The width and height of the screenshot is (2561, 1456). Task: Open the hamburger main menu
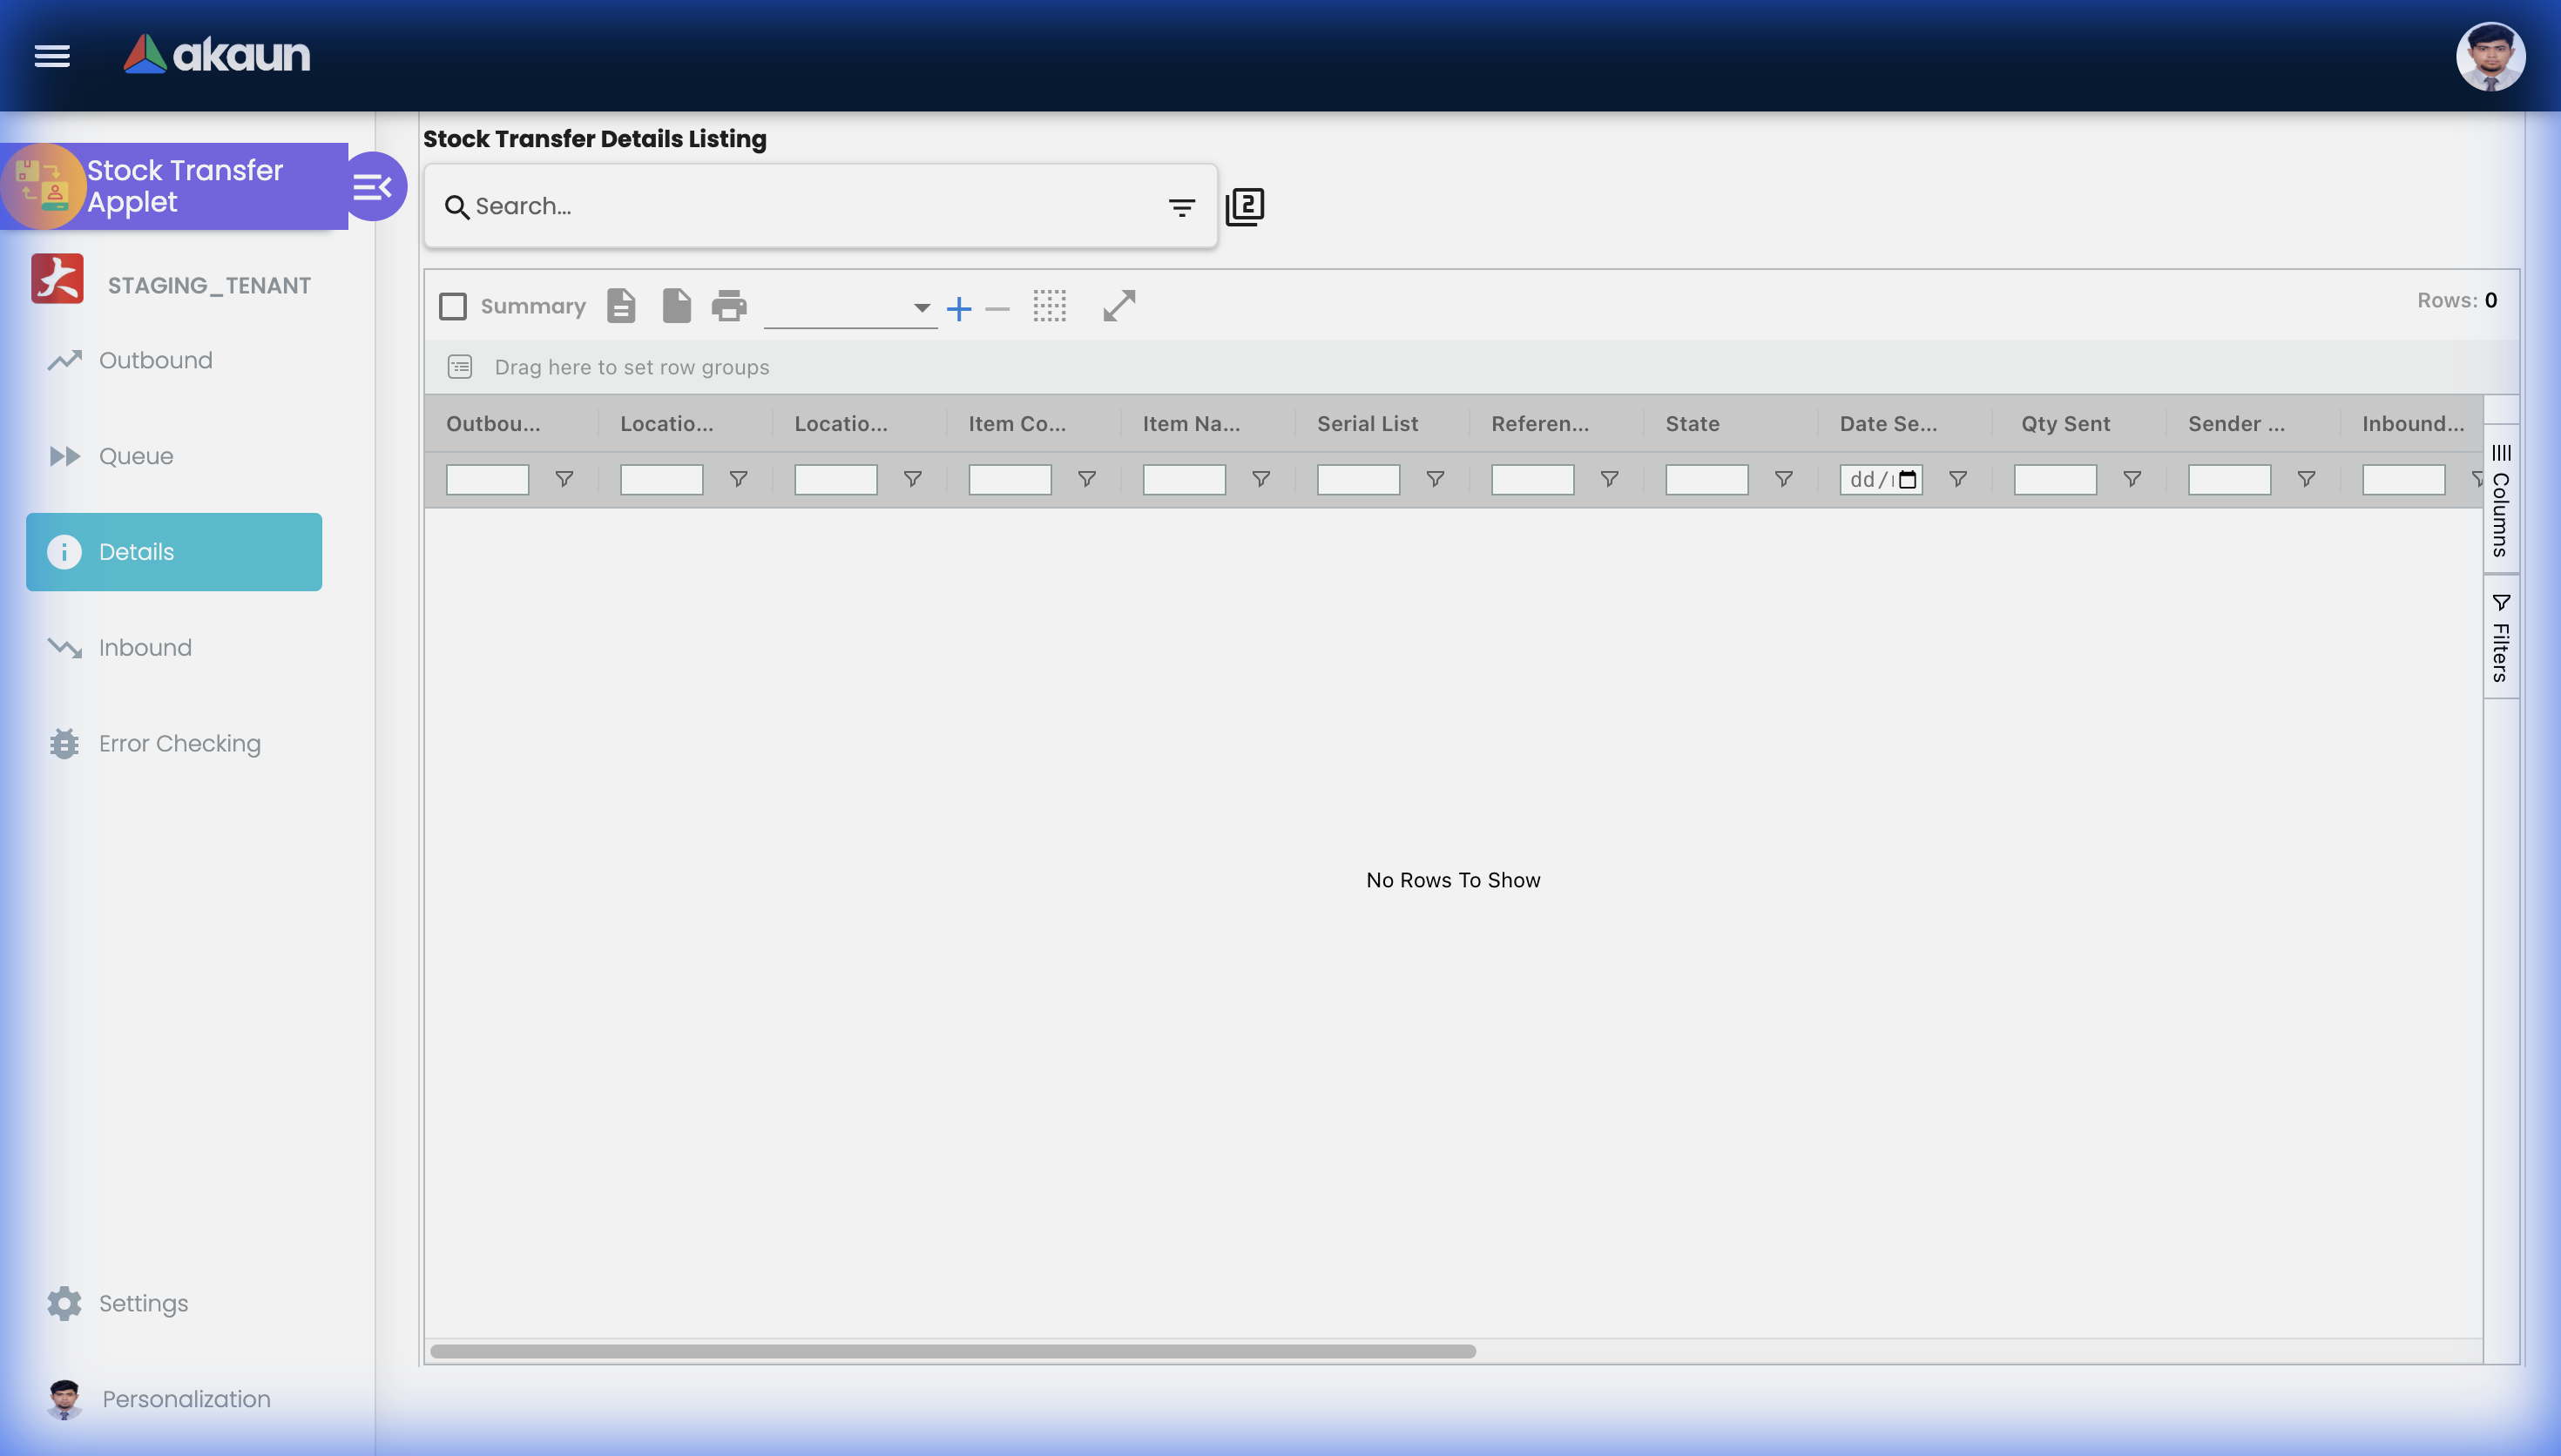[52, 56]
